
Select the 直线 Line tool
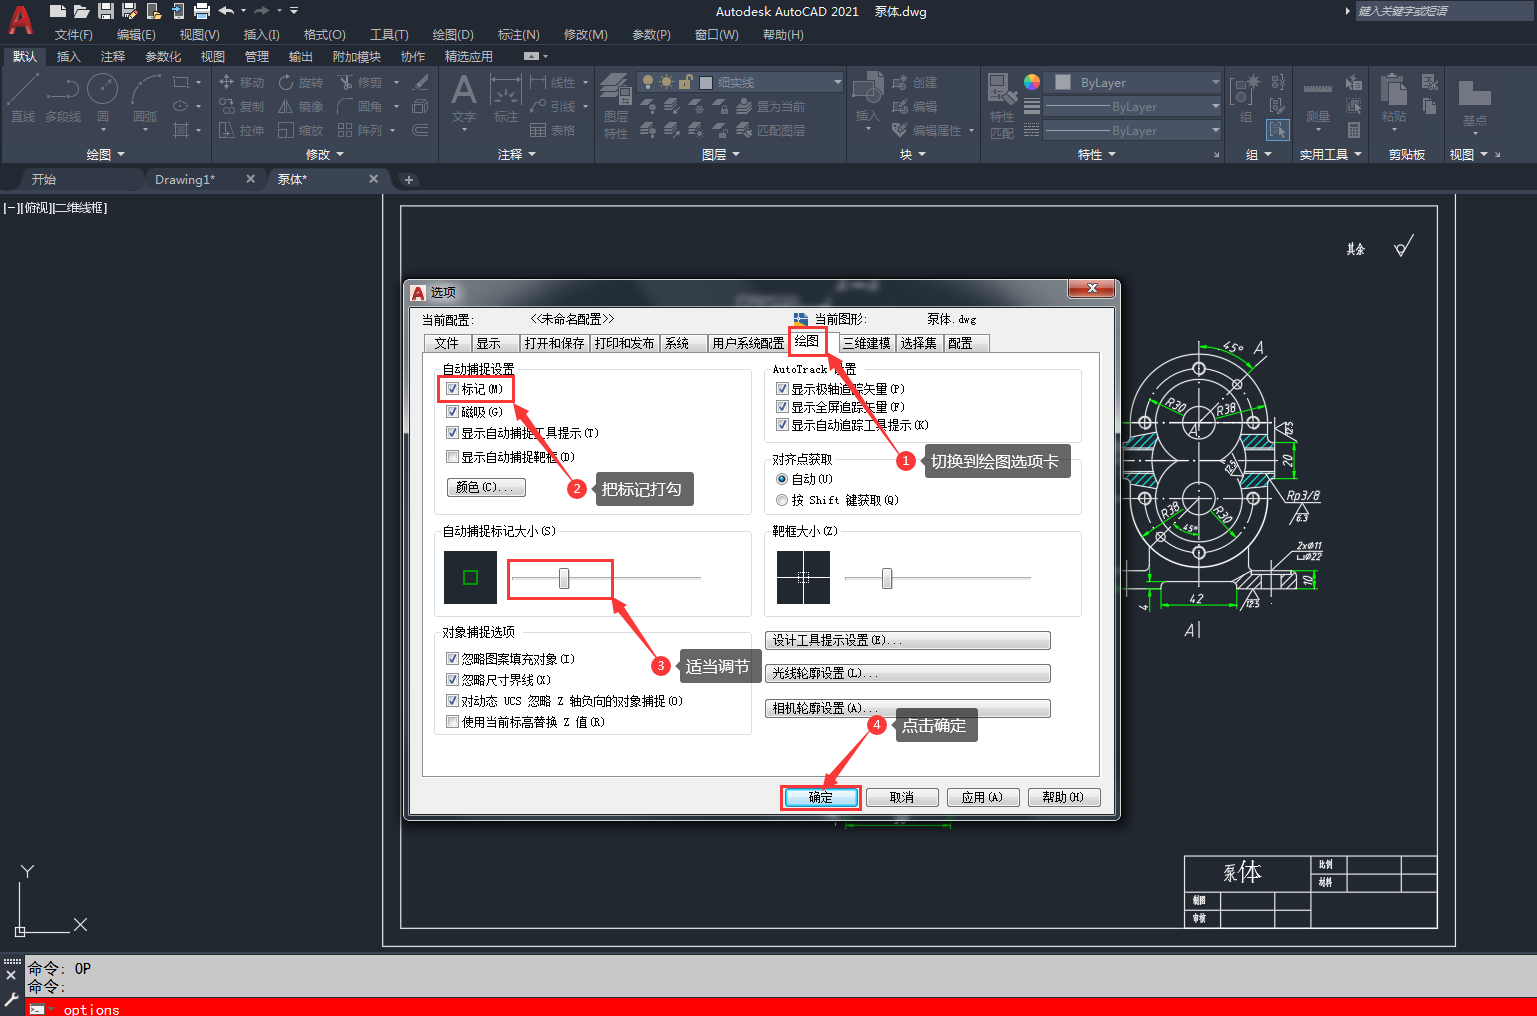(x=23, y=98)
